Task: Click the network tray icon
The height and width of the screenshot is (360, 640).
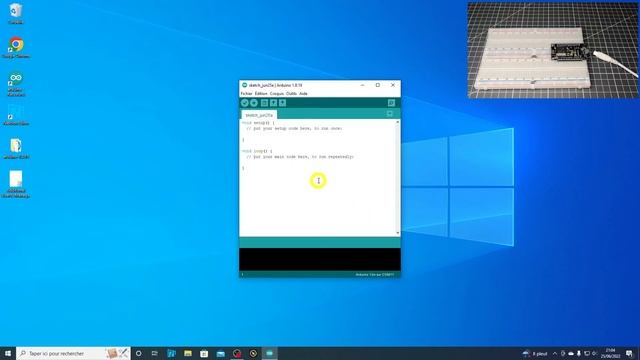Action: [587, 353]
